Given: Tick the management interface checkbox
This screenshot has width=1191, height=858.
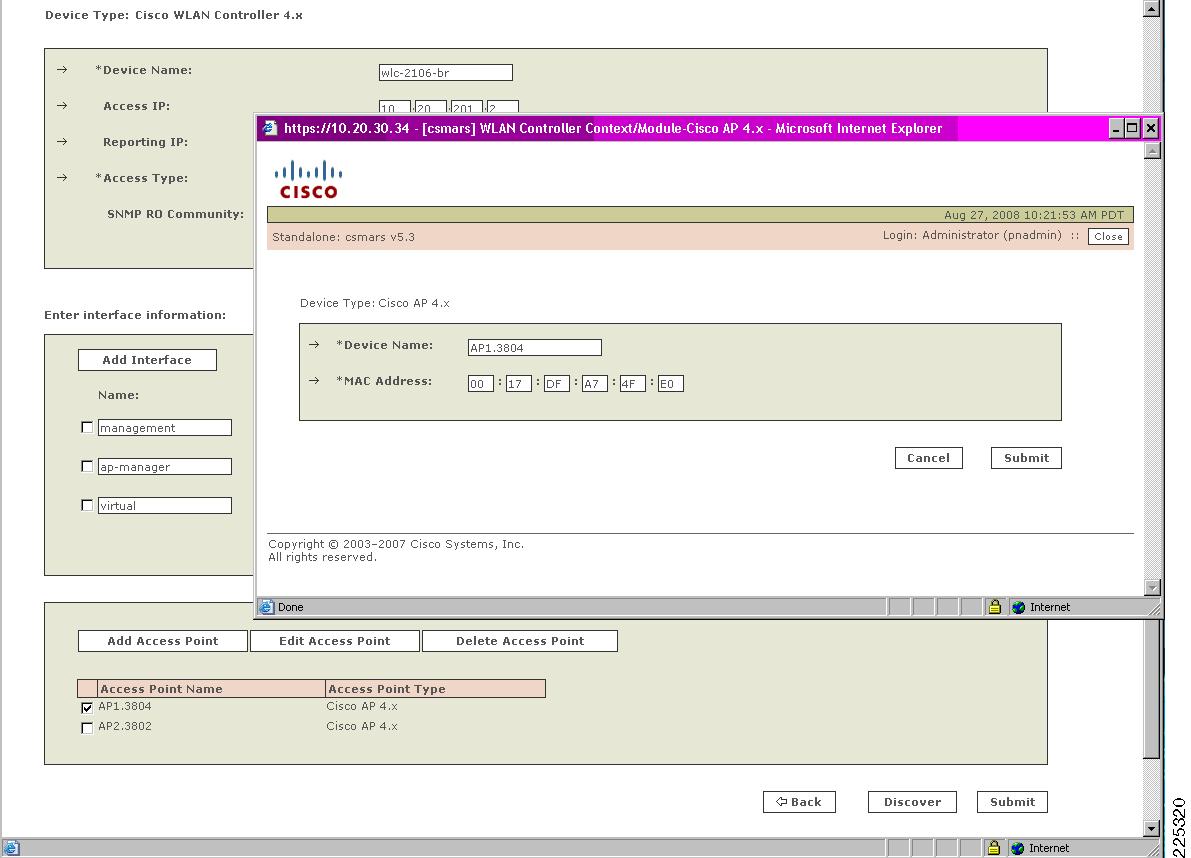Looking at the screenshot, I should point(87,427).
